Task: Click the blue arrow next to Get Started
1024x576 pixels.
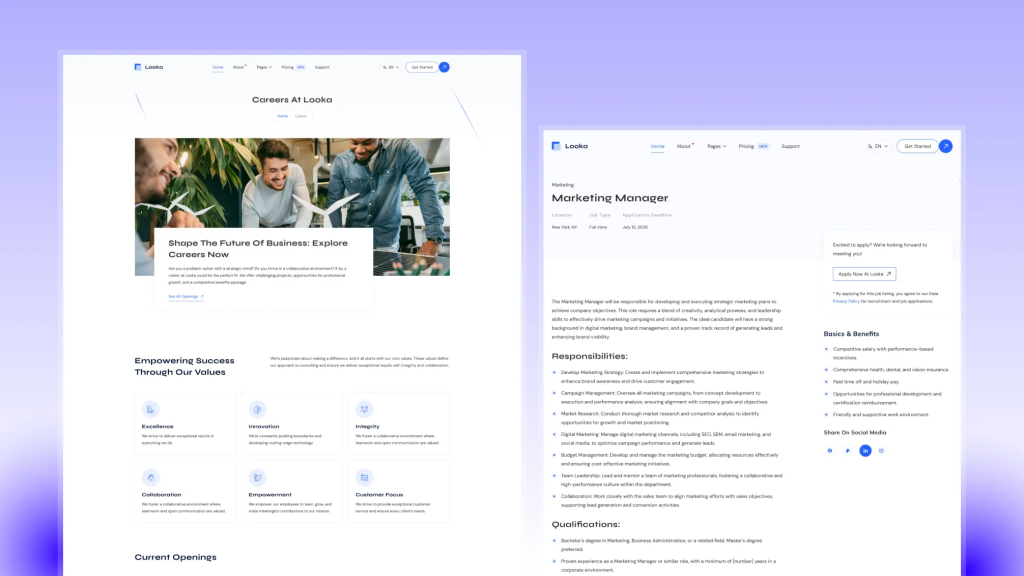Action: pyautogui.click(x=944, y=145)
